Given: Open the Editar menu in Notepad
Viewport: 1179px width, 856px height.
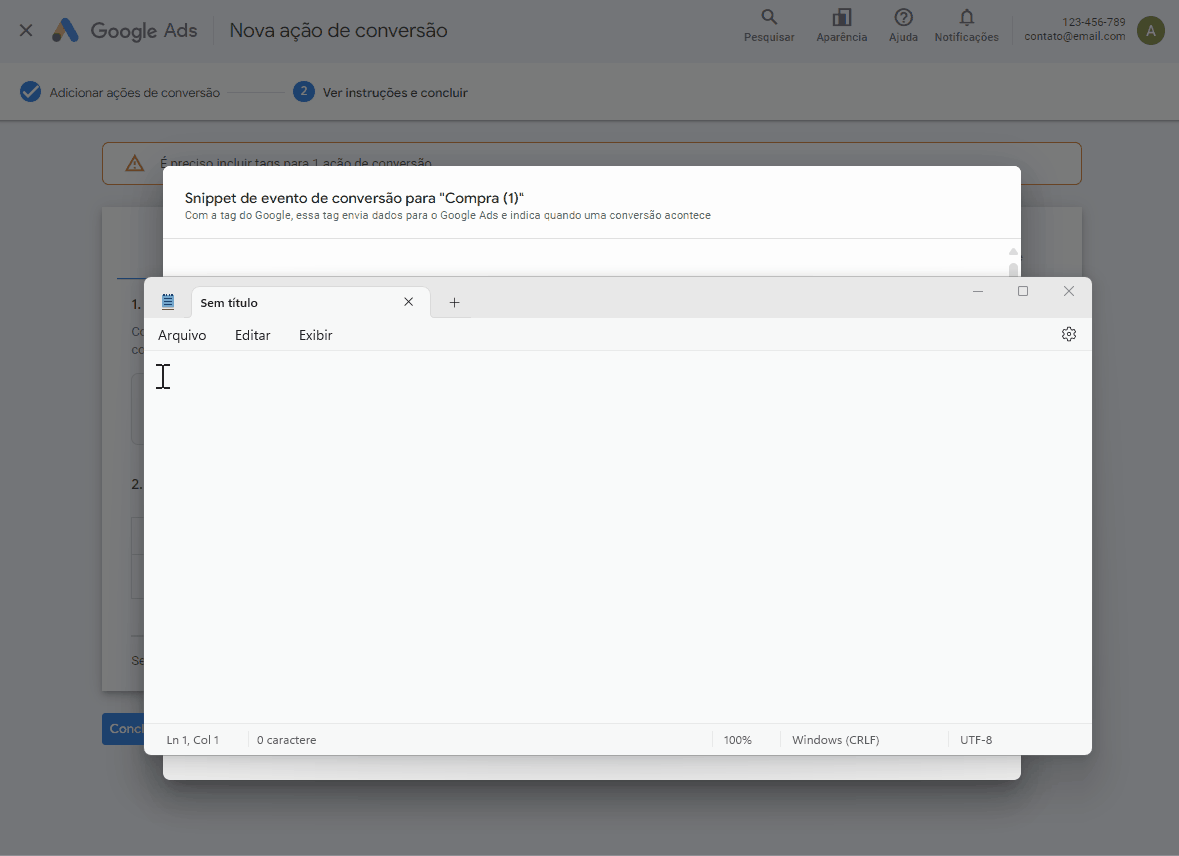Looking at the screenshot, I should coord(253,335).
